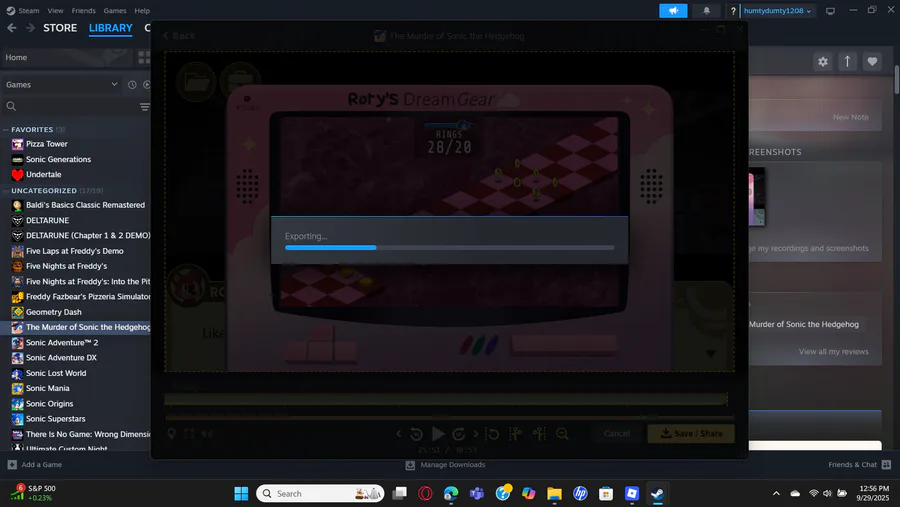The width and height of the screenshot is (900, 507).
Task: Open game settings gear icon
Action: (823, 61)
